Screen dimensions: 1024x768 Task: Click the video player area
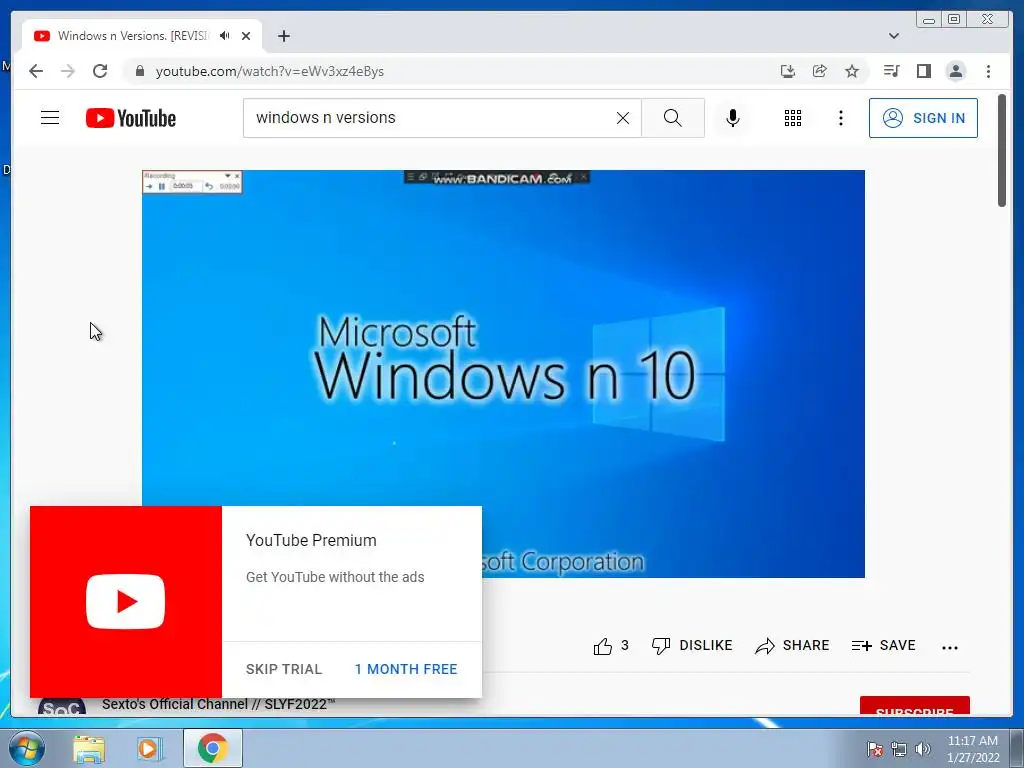(x=504, y=374)
